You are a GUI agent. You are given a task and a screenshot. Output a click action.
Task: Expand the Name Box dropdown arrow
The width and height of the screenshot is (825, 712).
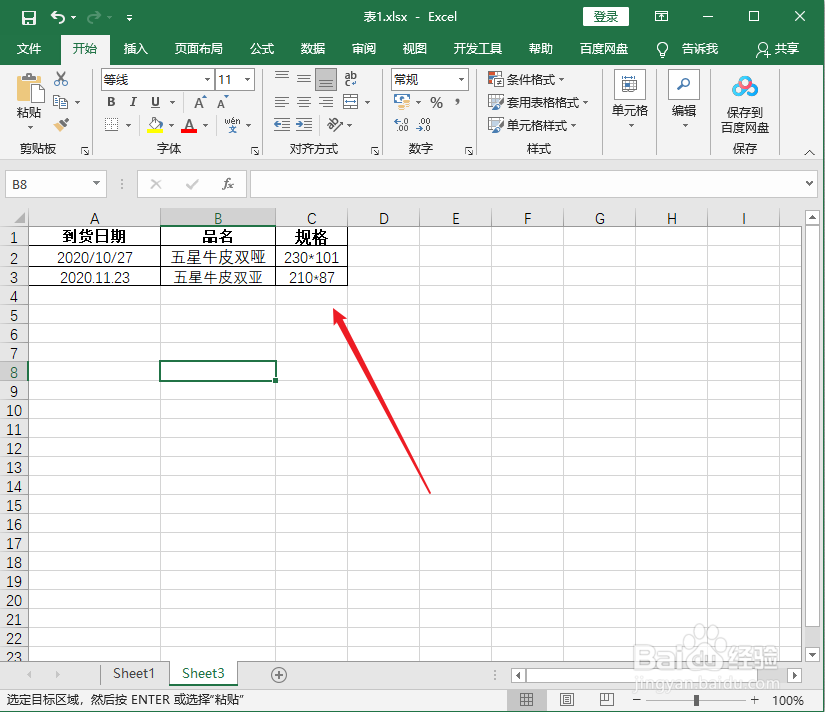(96, 184)
